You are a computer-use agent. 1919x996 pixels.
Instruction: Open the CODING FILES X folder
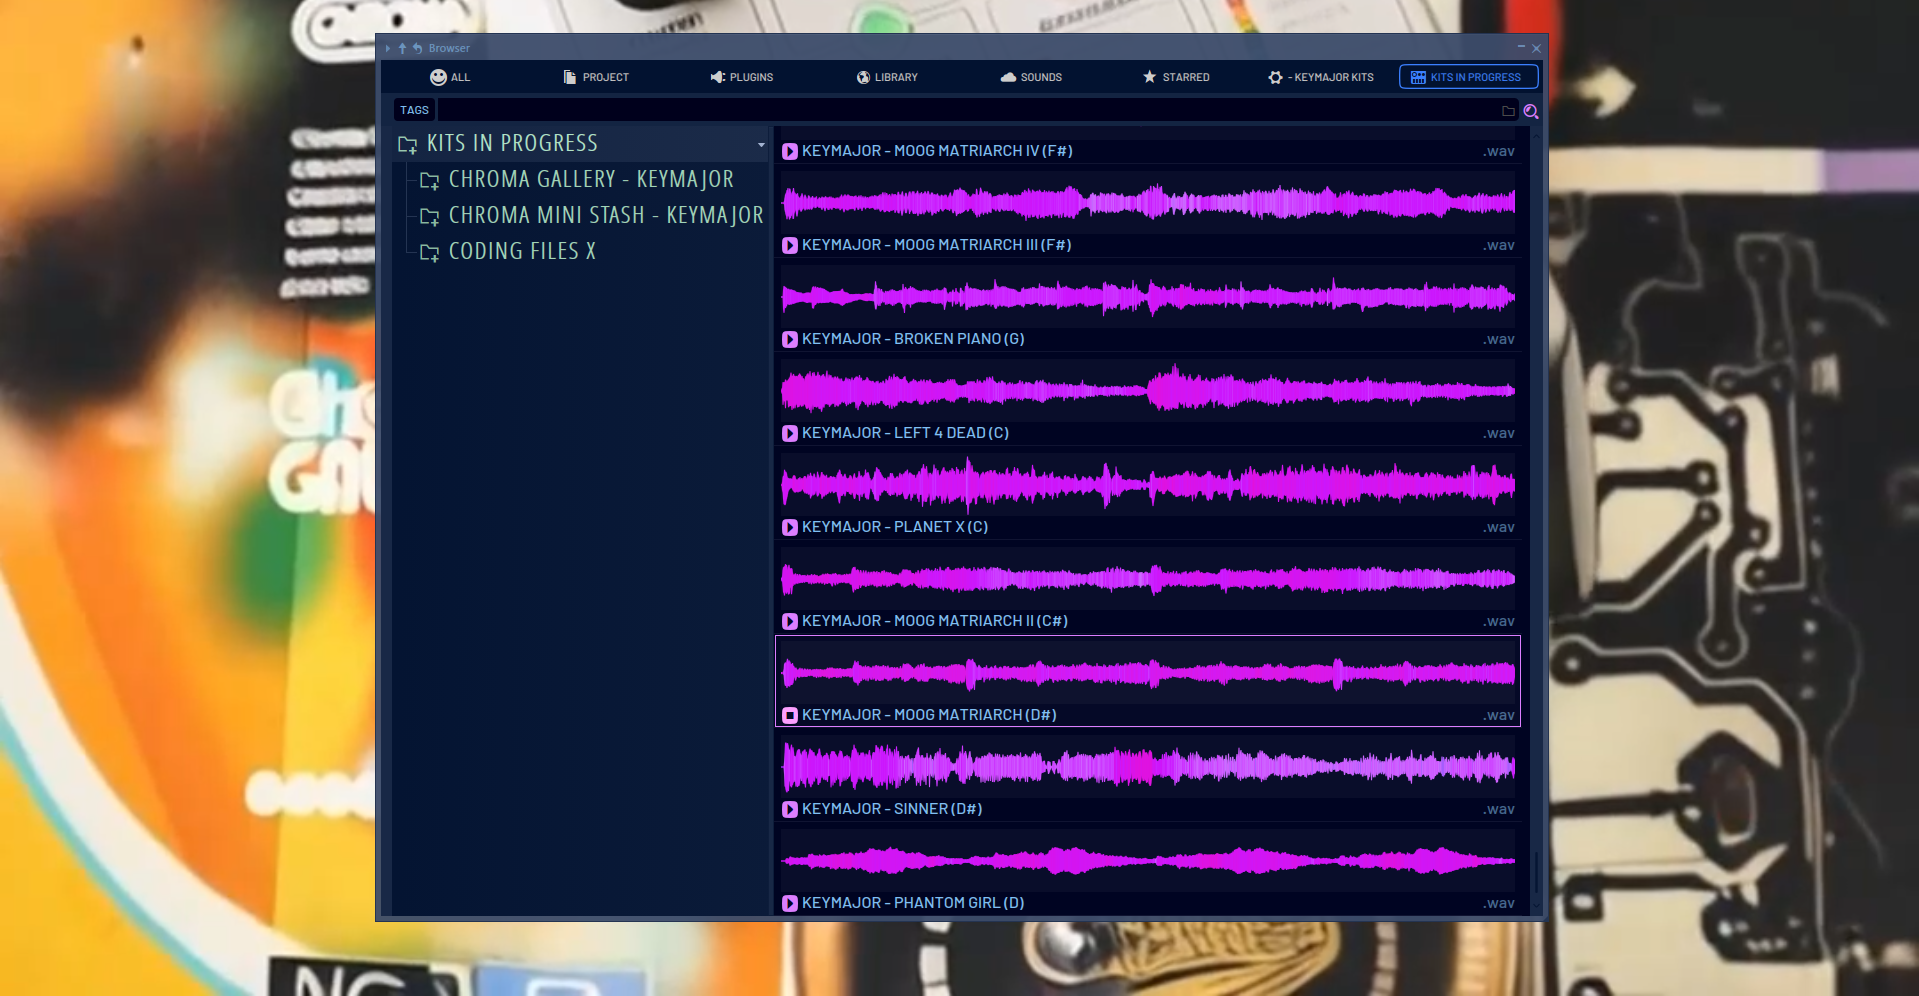click(521, 252)
